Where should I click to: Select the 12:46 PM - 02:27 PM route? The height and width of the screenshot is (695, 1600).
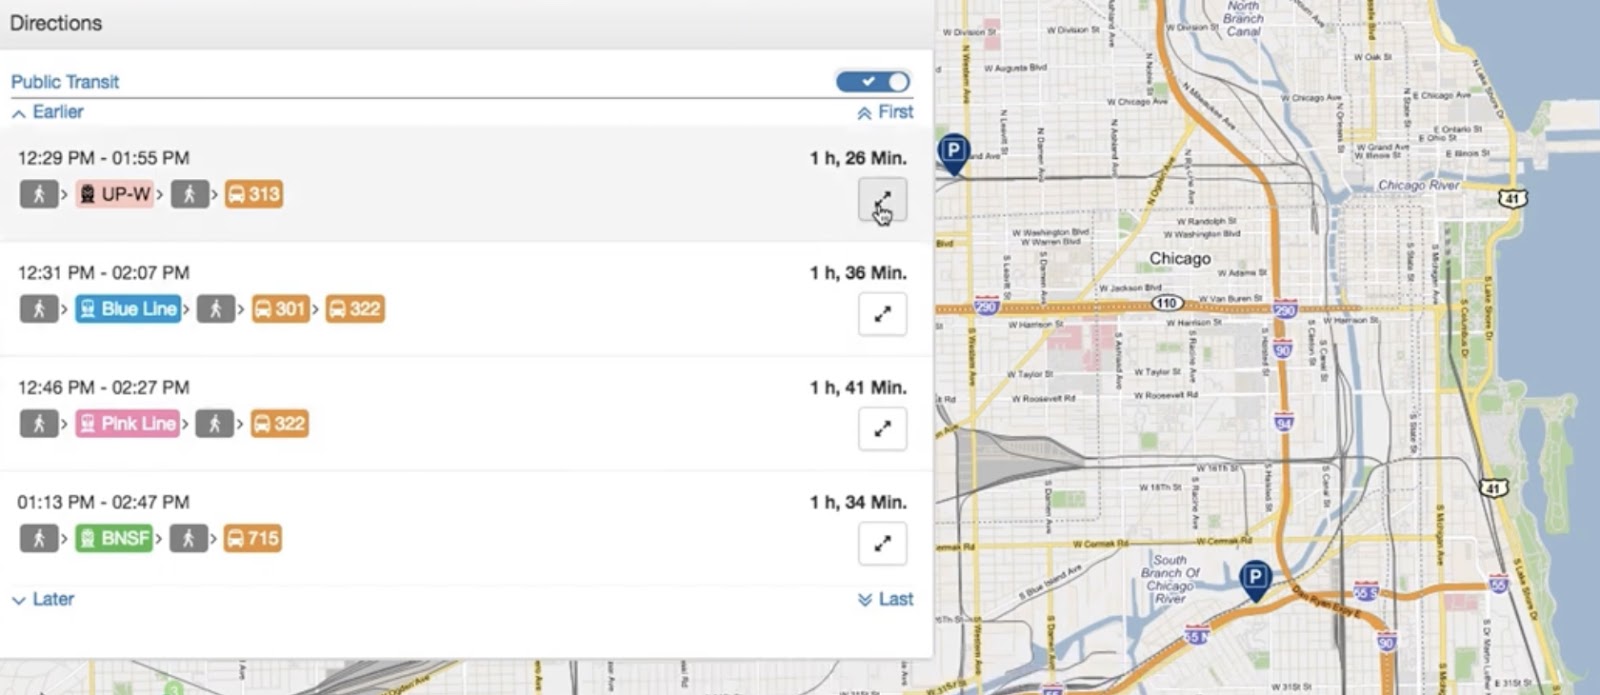tap(104, 387)
